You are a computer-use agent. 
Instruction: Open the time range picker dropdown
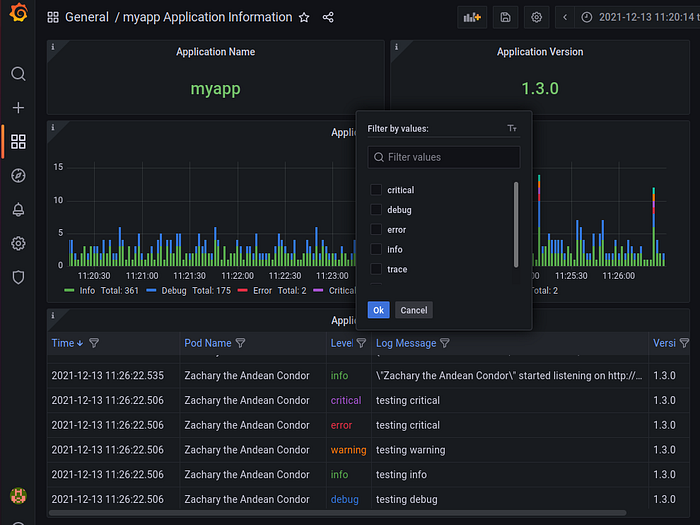(x=638, y=17)
